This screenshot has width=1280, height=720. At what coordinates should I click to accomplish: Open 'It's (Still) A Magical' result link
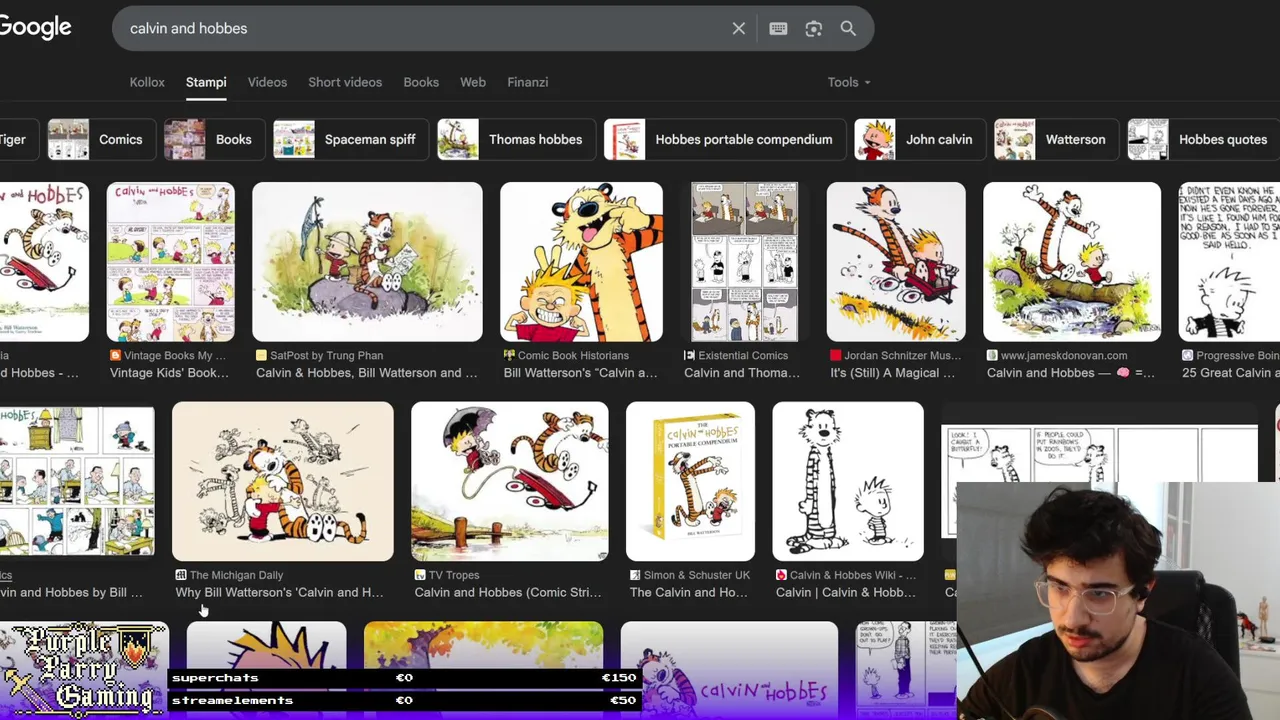pos(892,373)
